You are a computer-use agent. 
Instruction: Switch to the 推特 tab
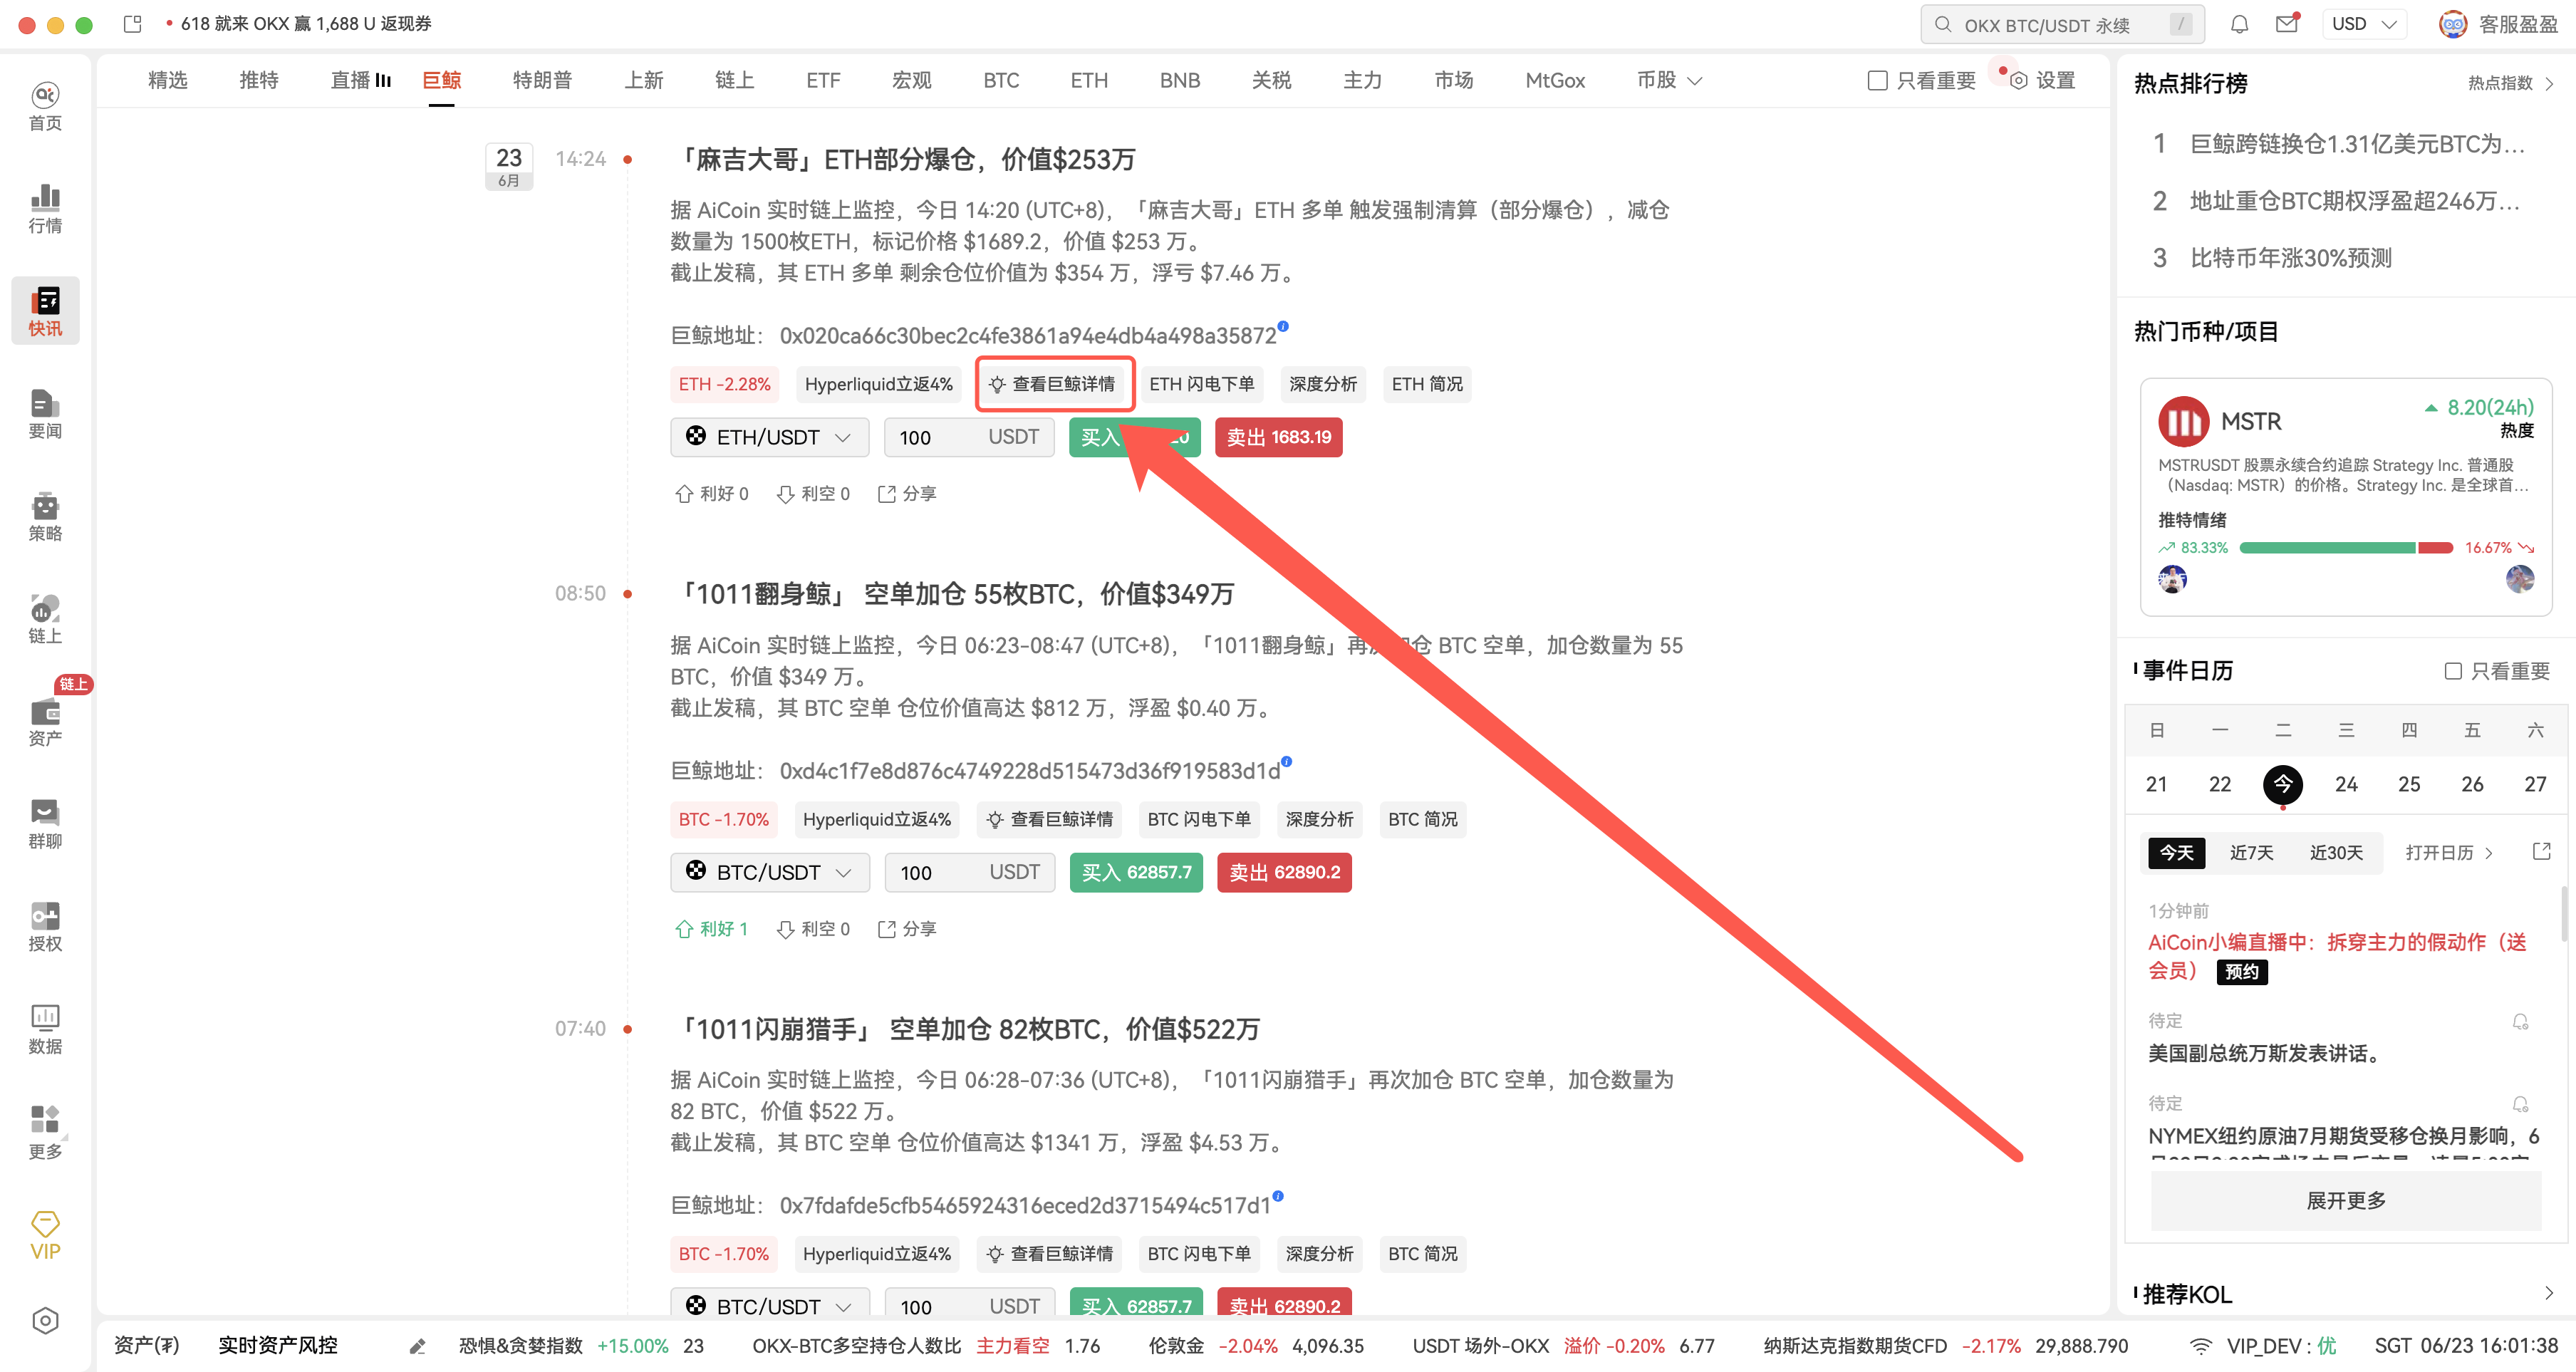click(x=258, y=80)
